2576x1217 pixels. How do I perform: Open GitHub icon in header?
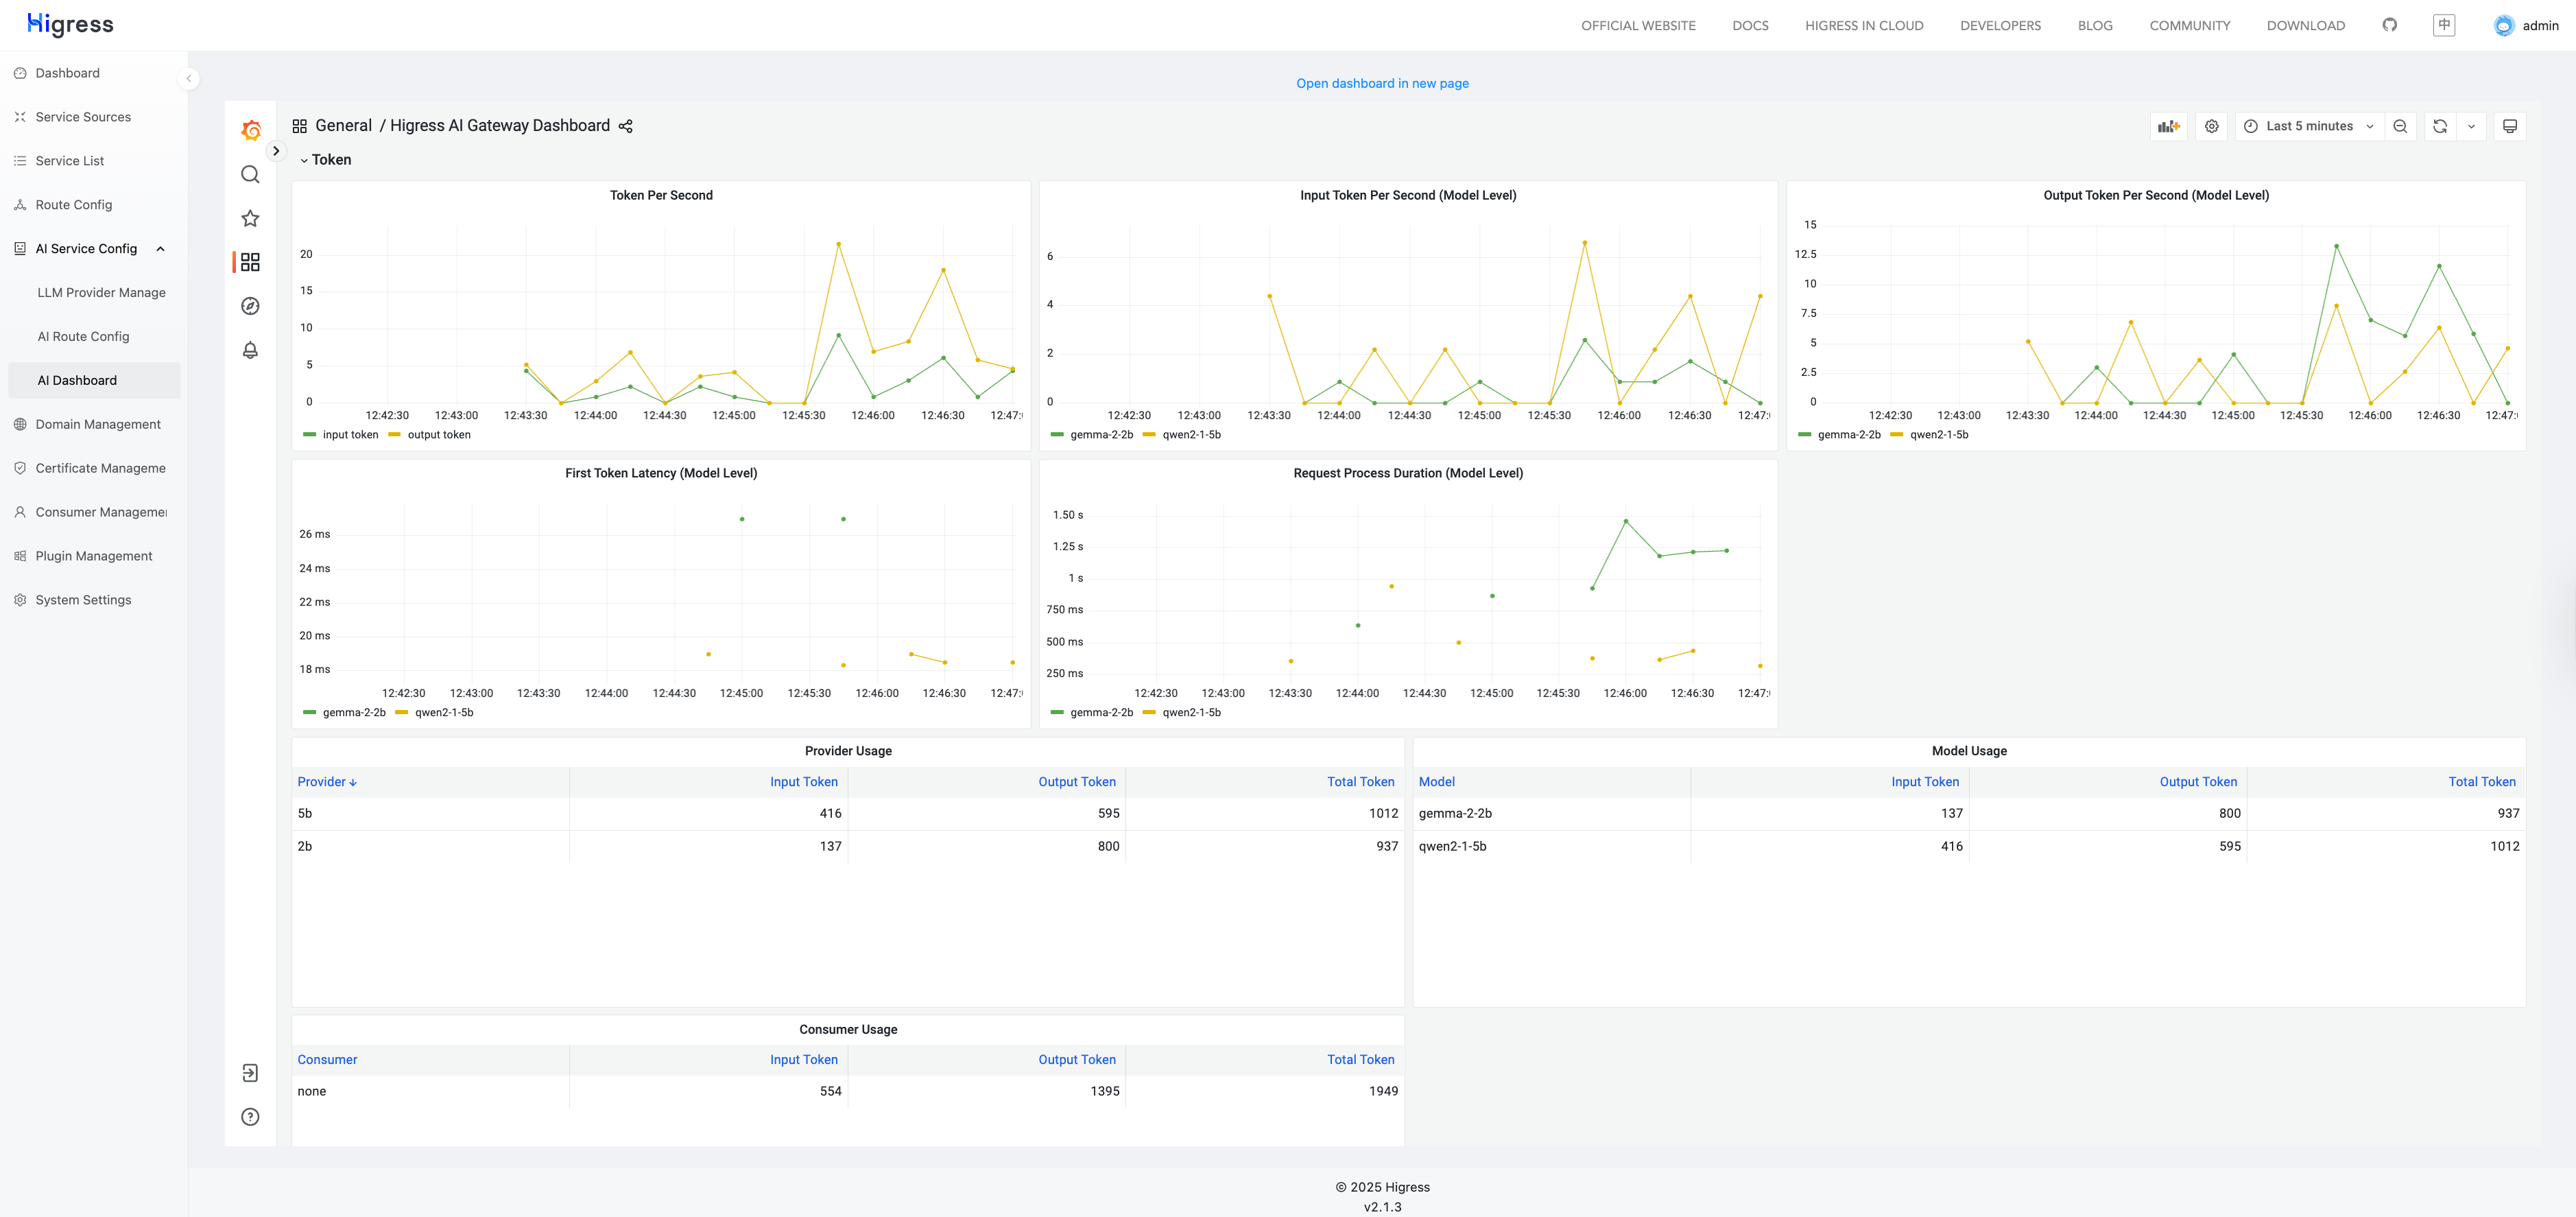tap(2389, 25)
